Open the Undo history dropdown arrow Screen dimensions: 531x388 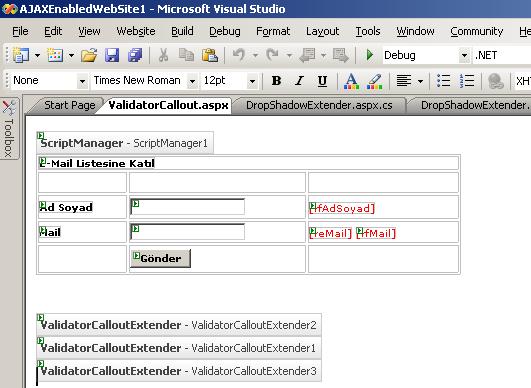click(x=255, y=55)
